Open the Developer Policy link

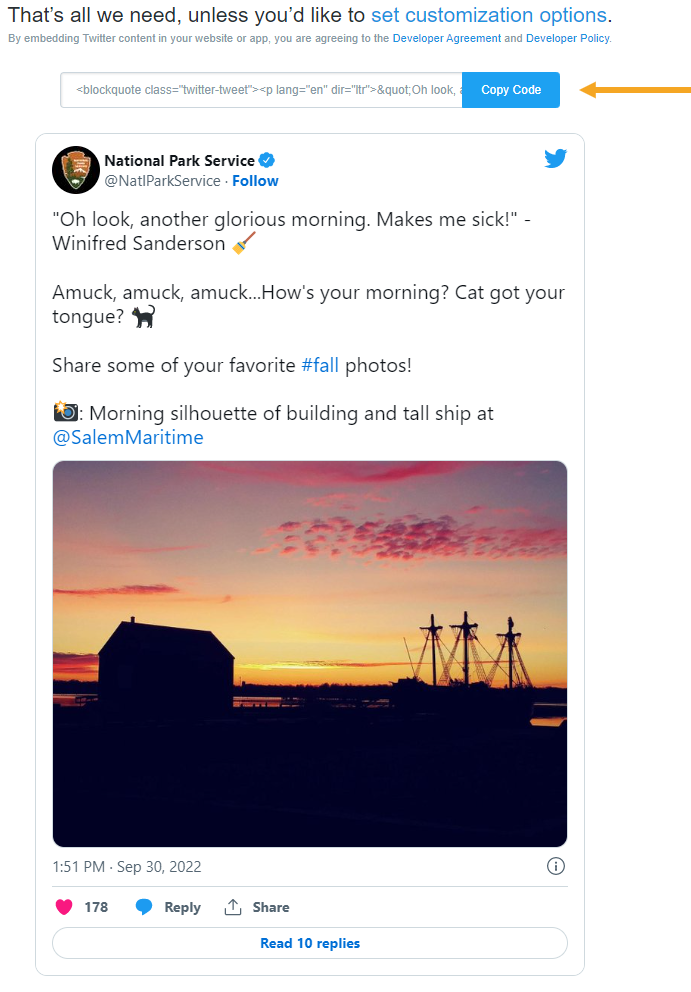568,39
